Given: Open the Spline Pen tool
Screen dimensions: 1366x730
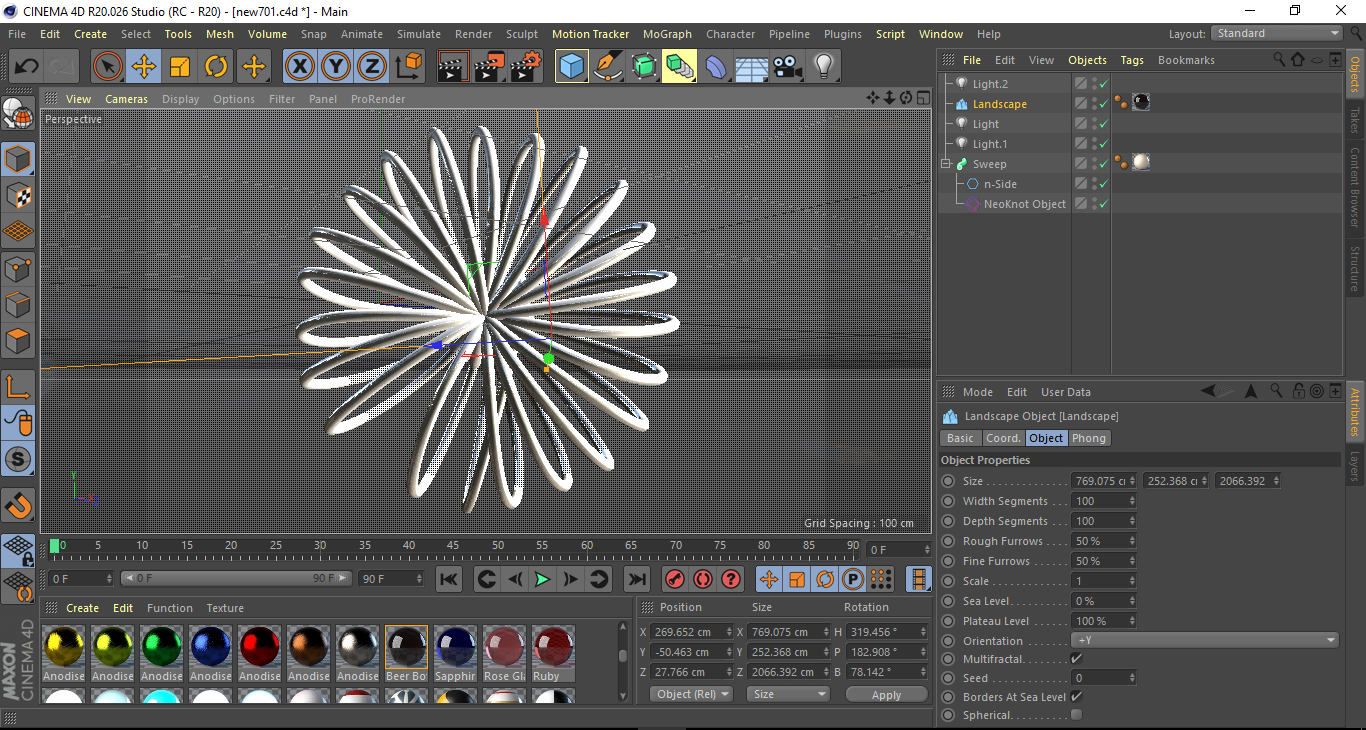Looking at the screenshot, I should tap(608, 67).
